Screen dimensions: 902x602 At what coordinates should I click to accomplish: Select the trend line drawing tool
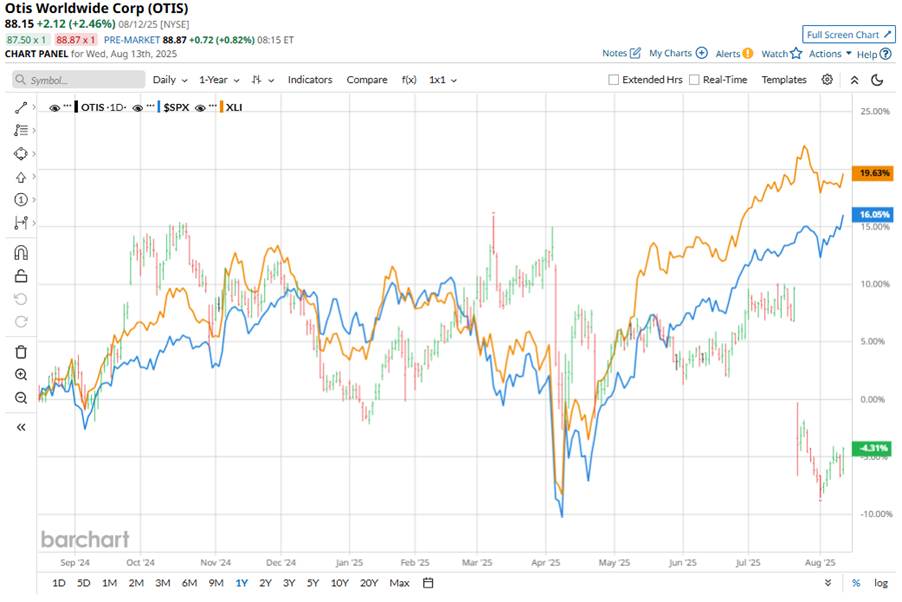[x=21, y=108]
